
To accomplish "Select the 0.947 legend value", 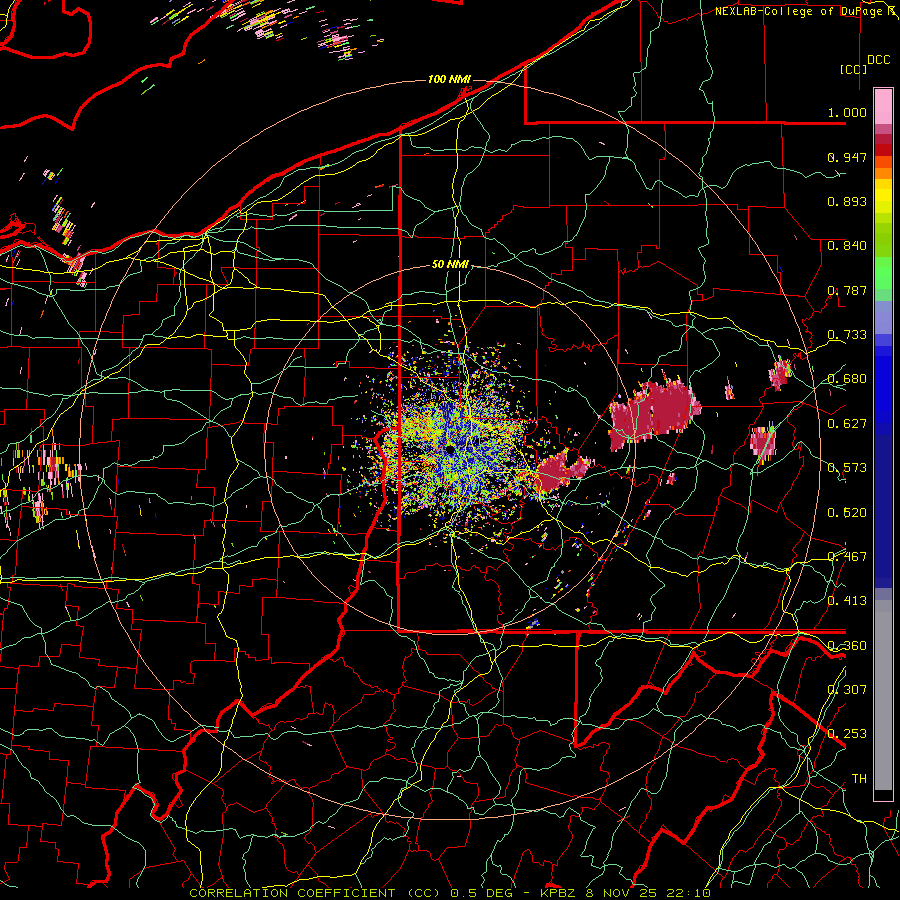I will point(847,157).
